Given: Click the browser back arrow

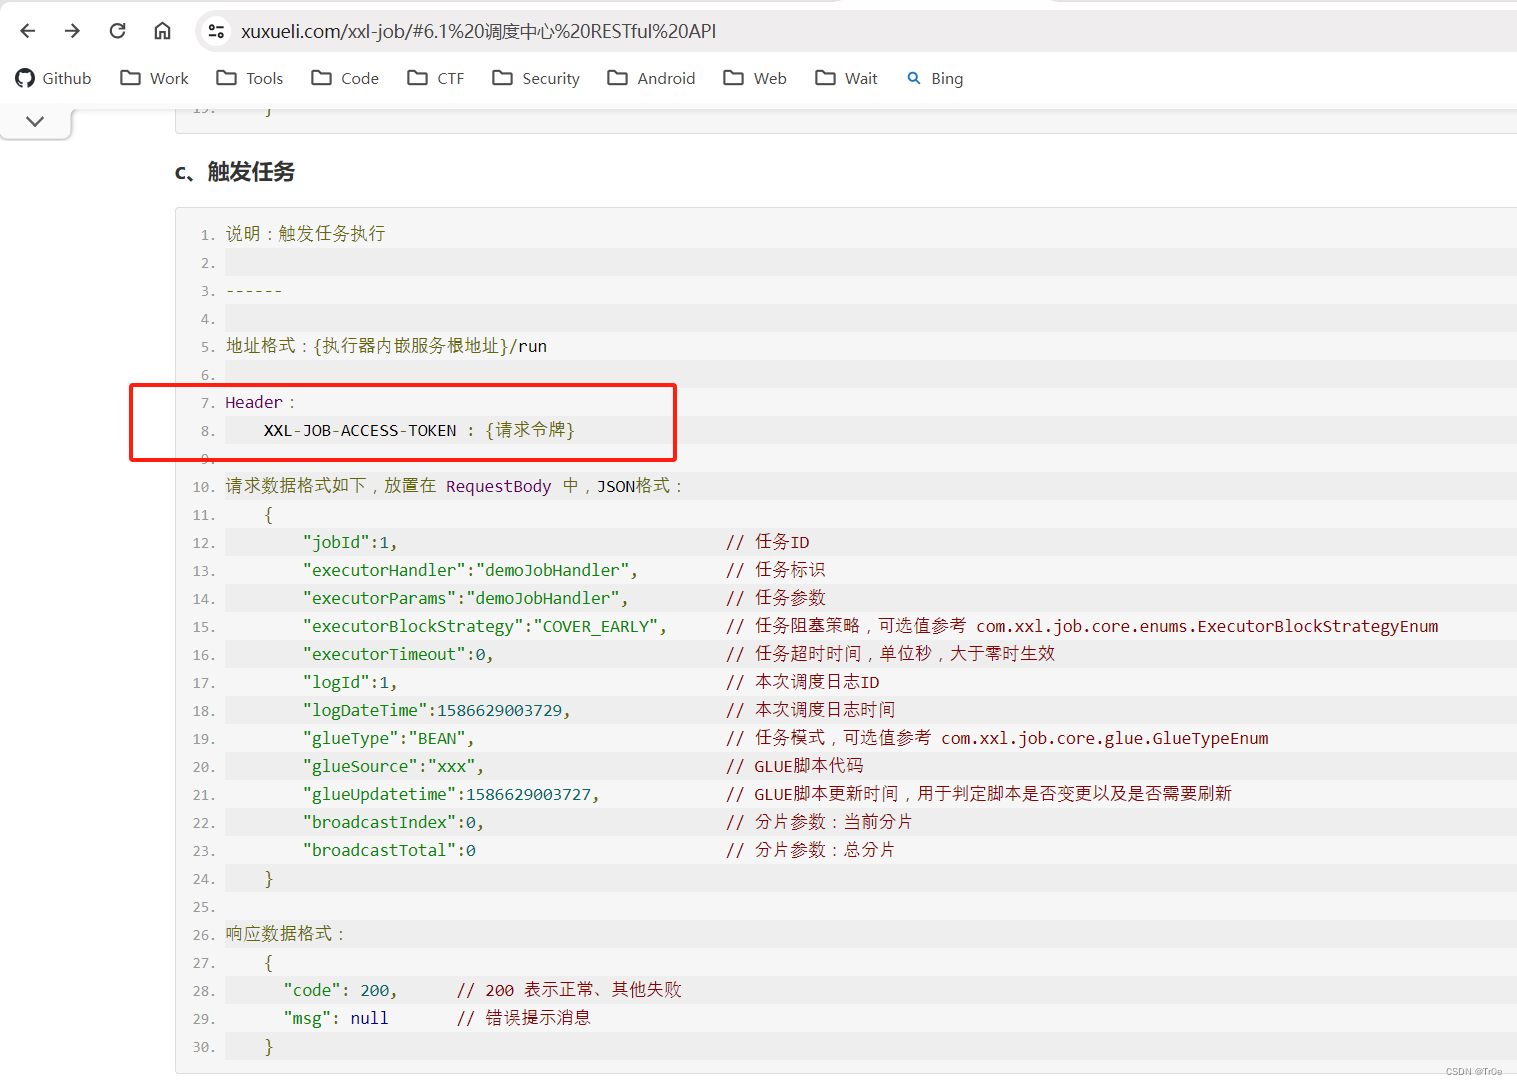Looking at the screenshot, I should pos(28,31).
